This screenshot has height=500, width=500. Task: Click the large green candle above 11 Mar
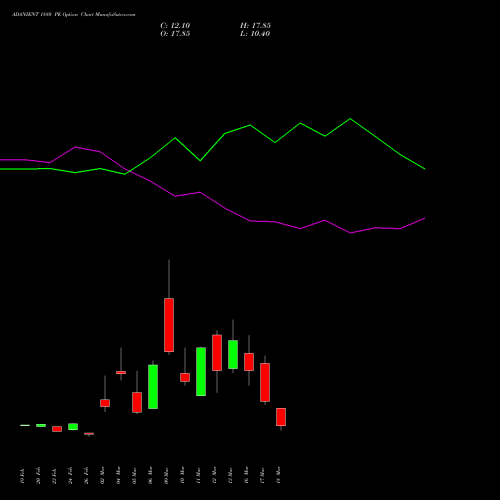point(201,372)
